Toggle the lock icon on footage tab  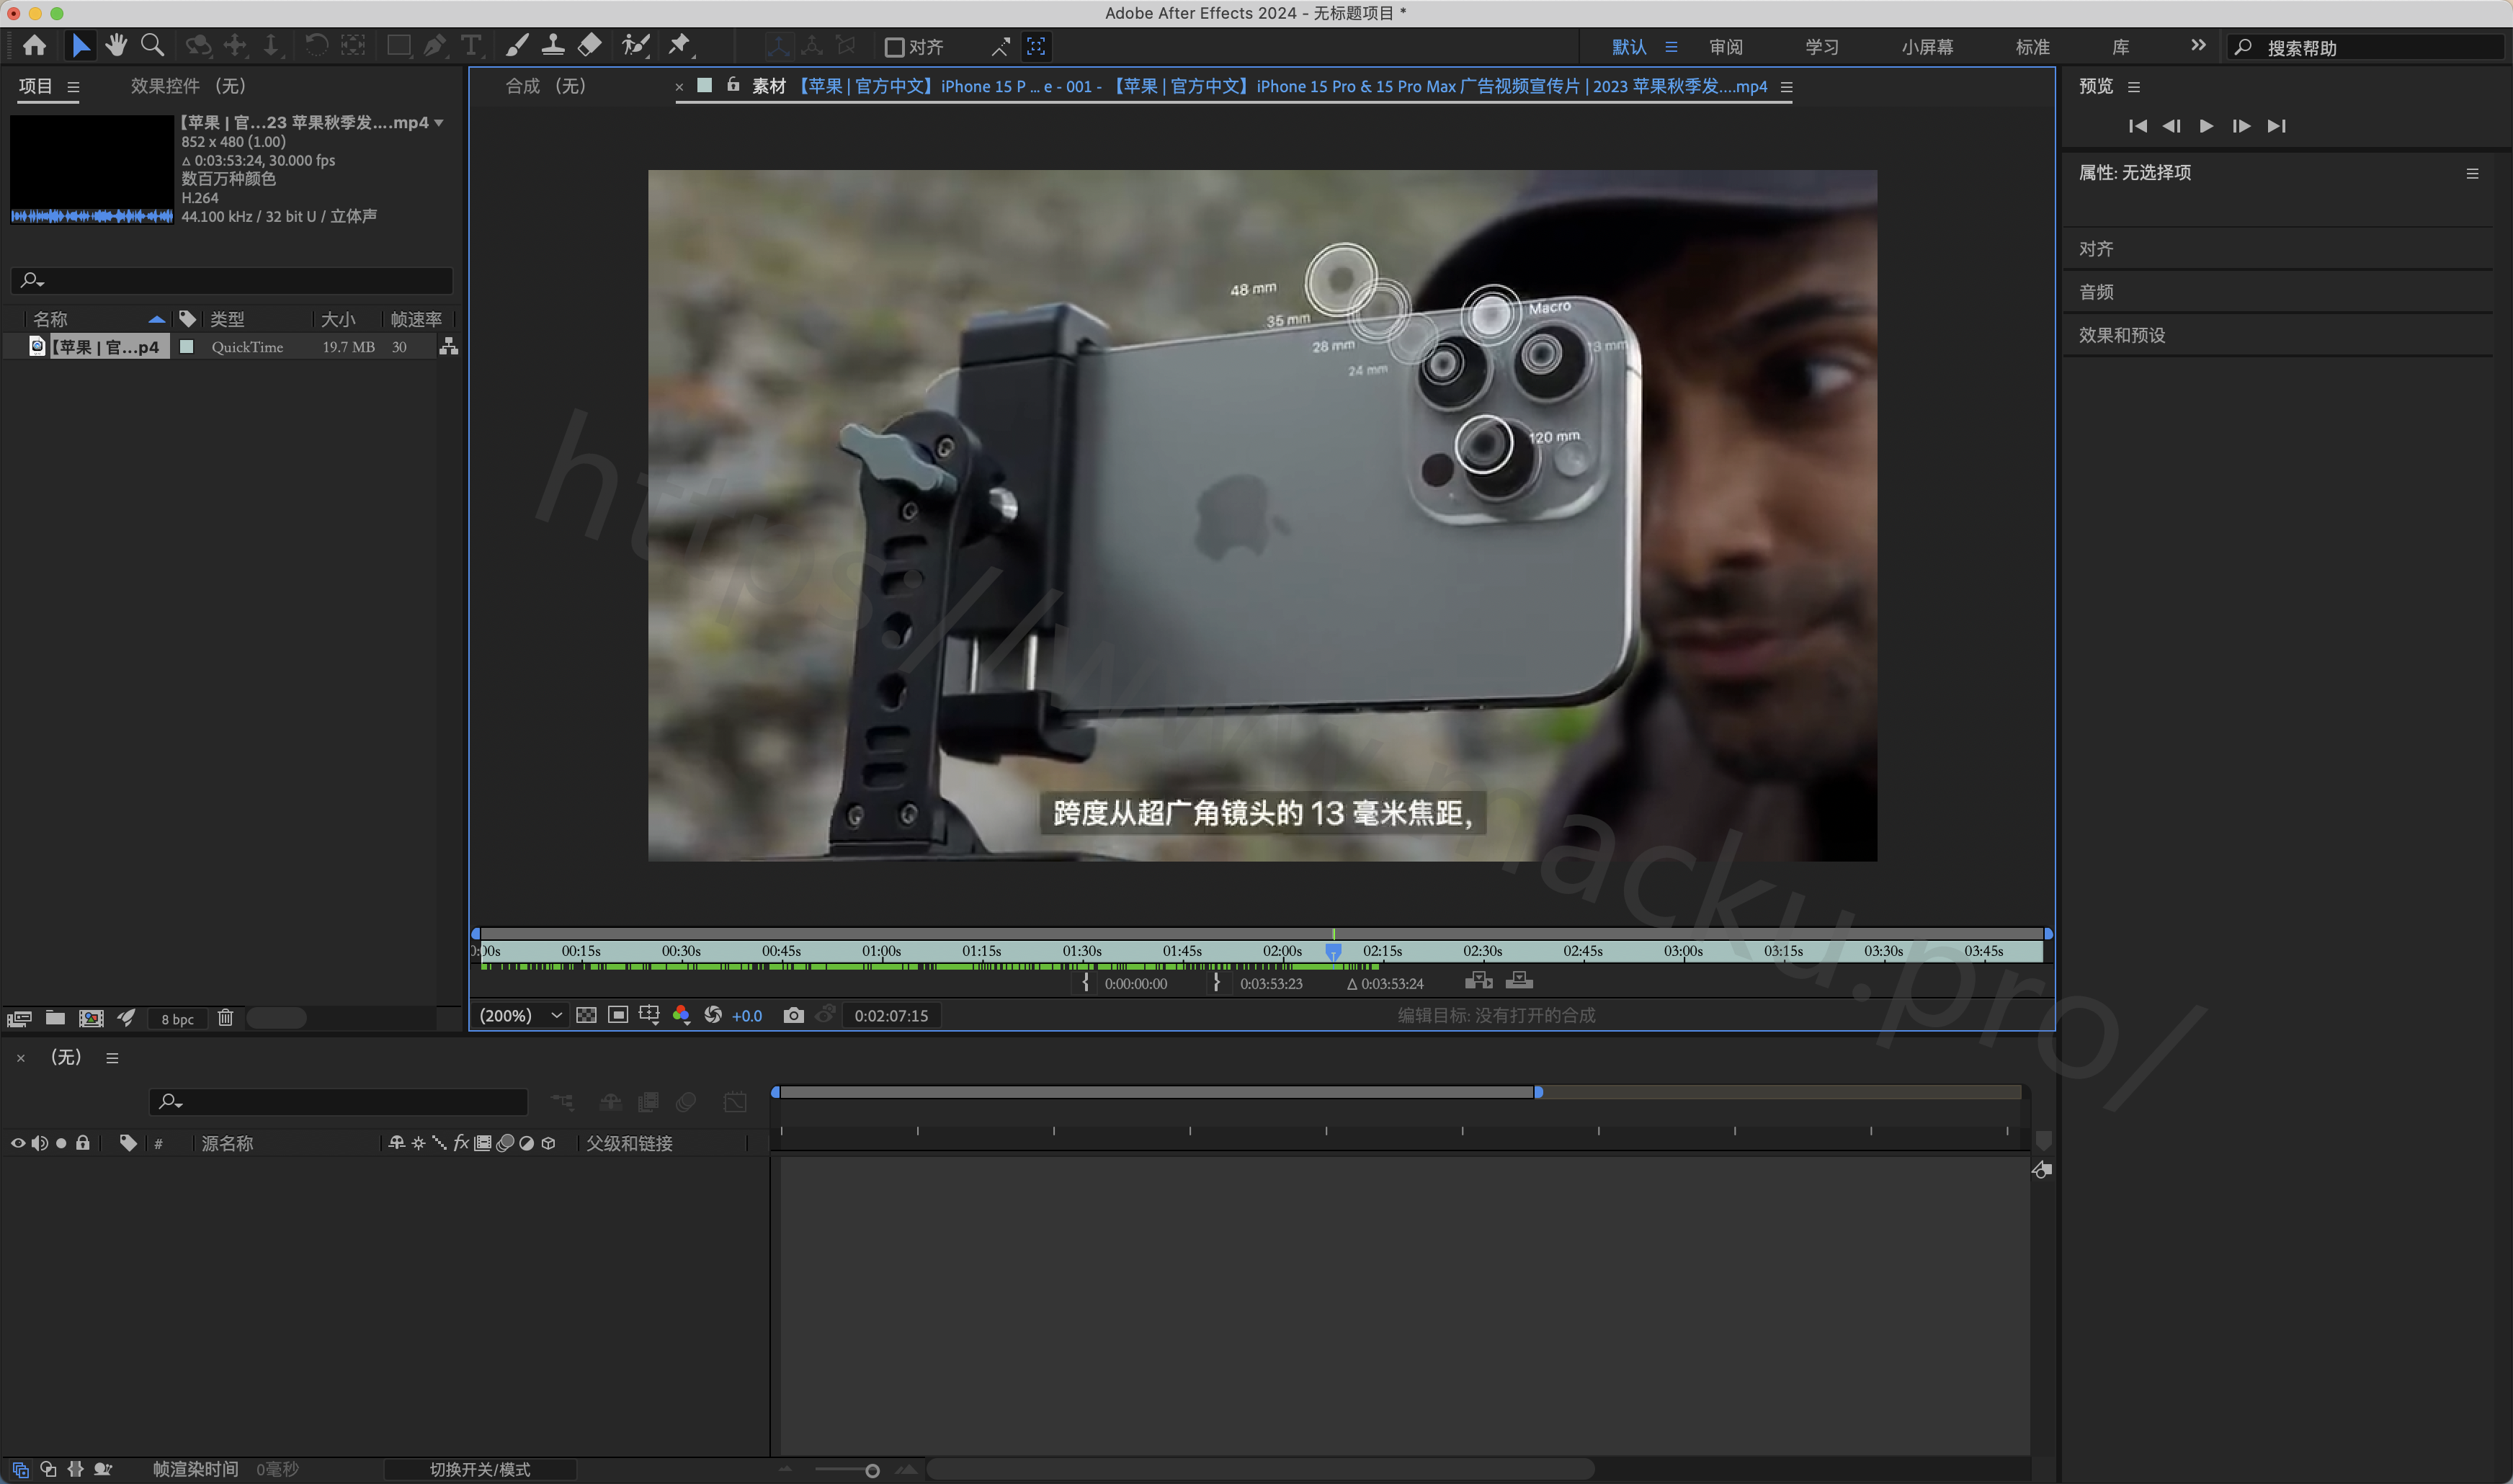[x=733, y=85]
